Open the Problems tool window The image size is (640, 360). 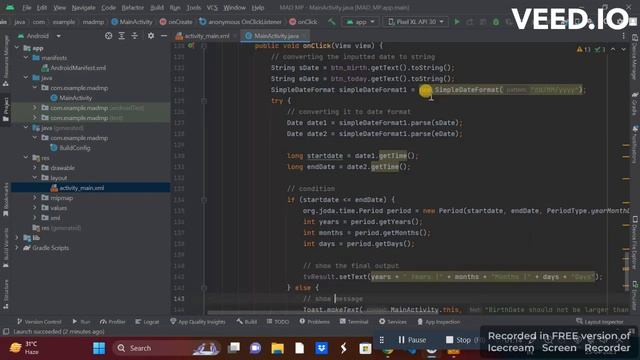click(x=315, y=322)
